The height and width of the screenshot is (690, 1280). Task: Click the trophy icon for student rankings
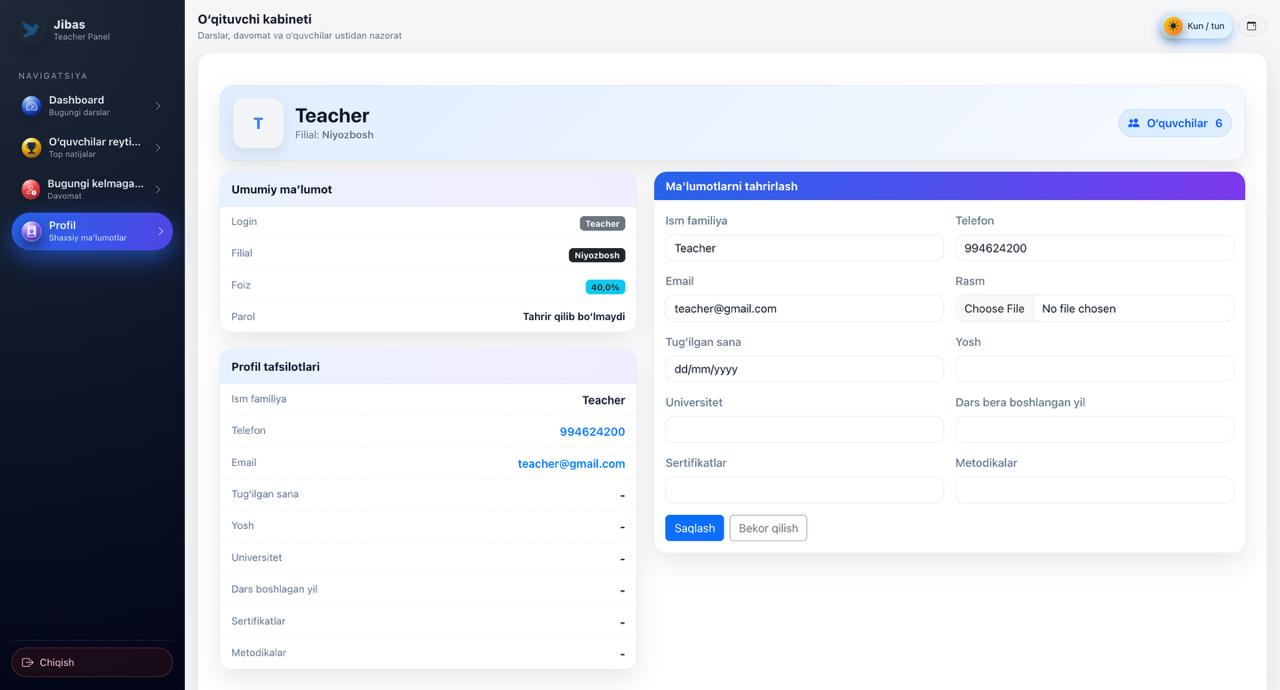31,147
